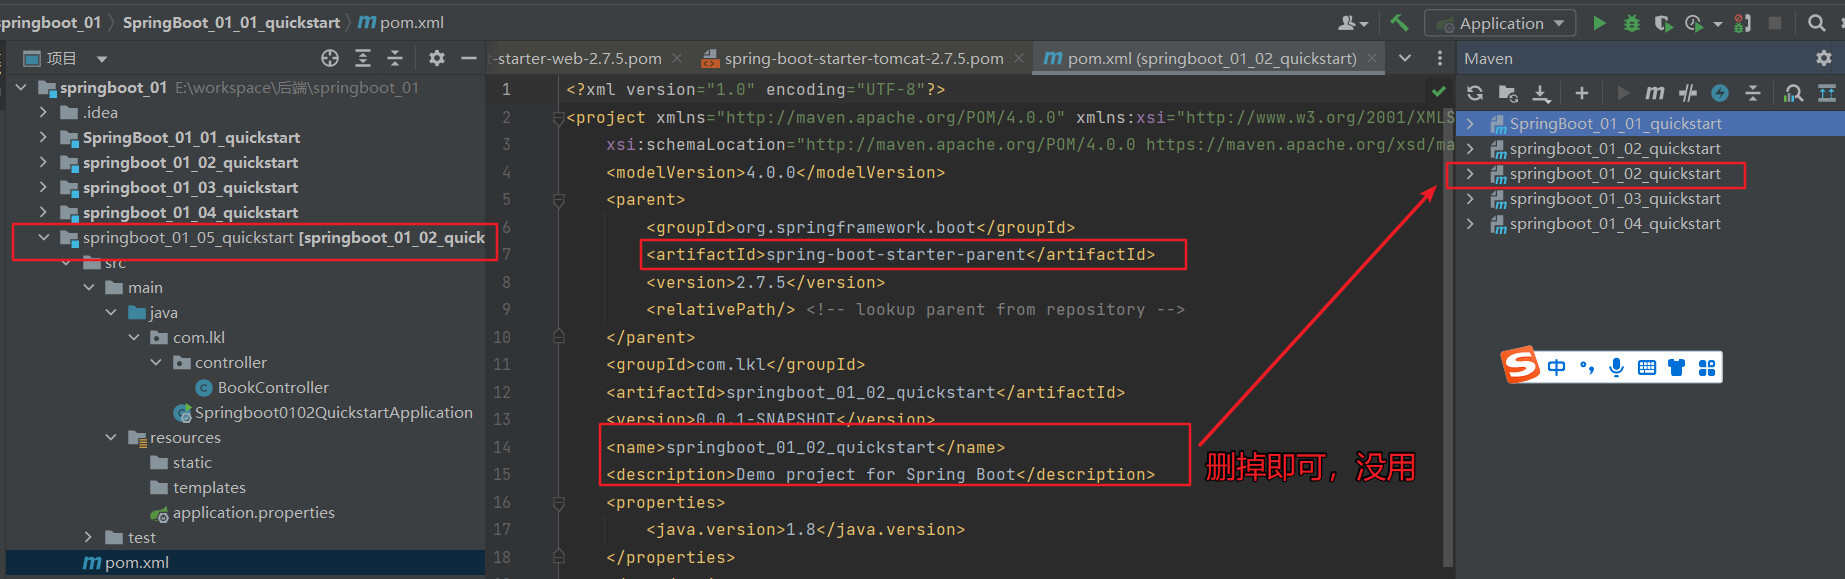Image resolution: width=1845 pixels, height=579 pixels.
Task: Open Maven dependency analyzer icon
Action: pyautogui.click(x=1794, y=93)
